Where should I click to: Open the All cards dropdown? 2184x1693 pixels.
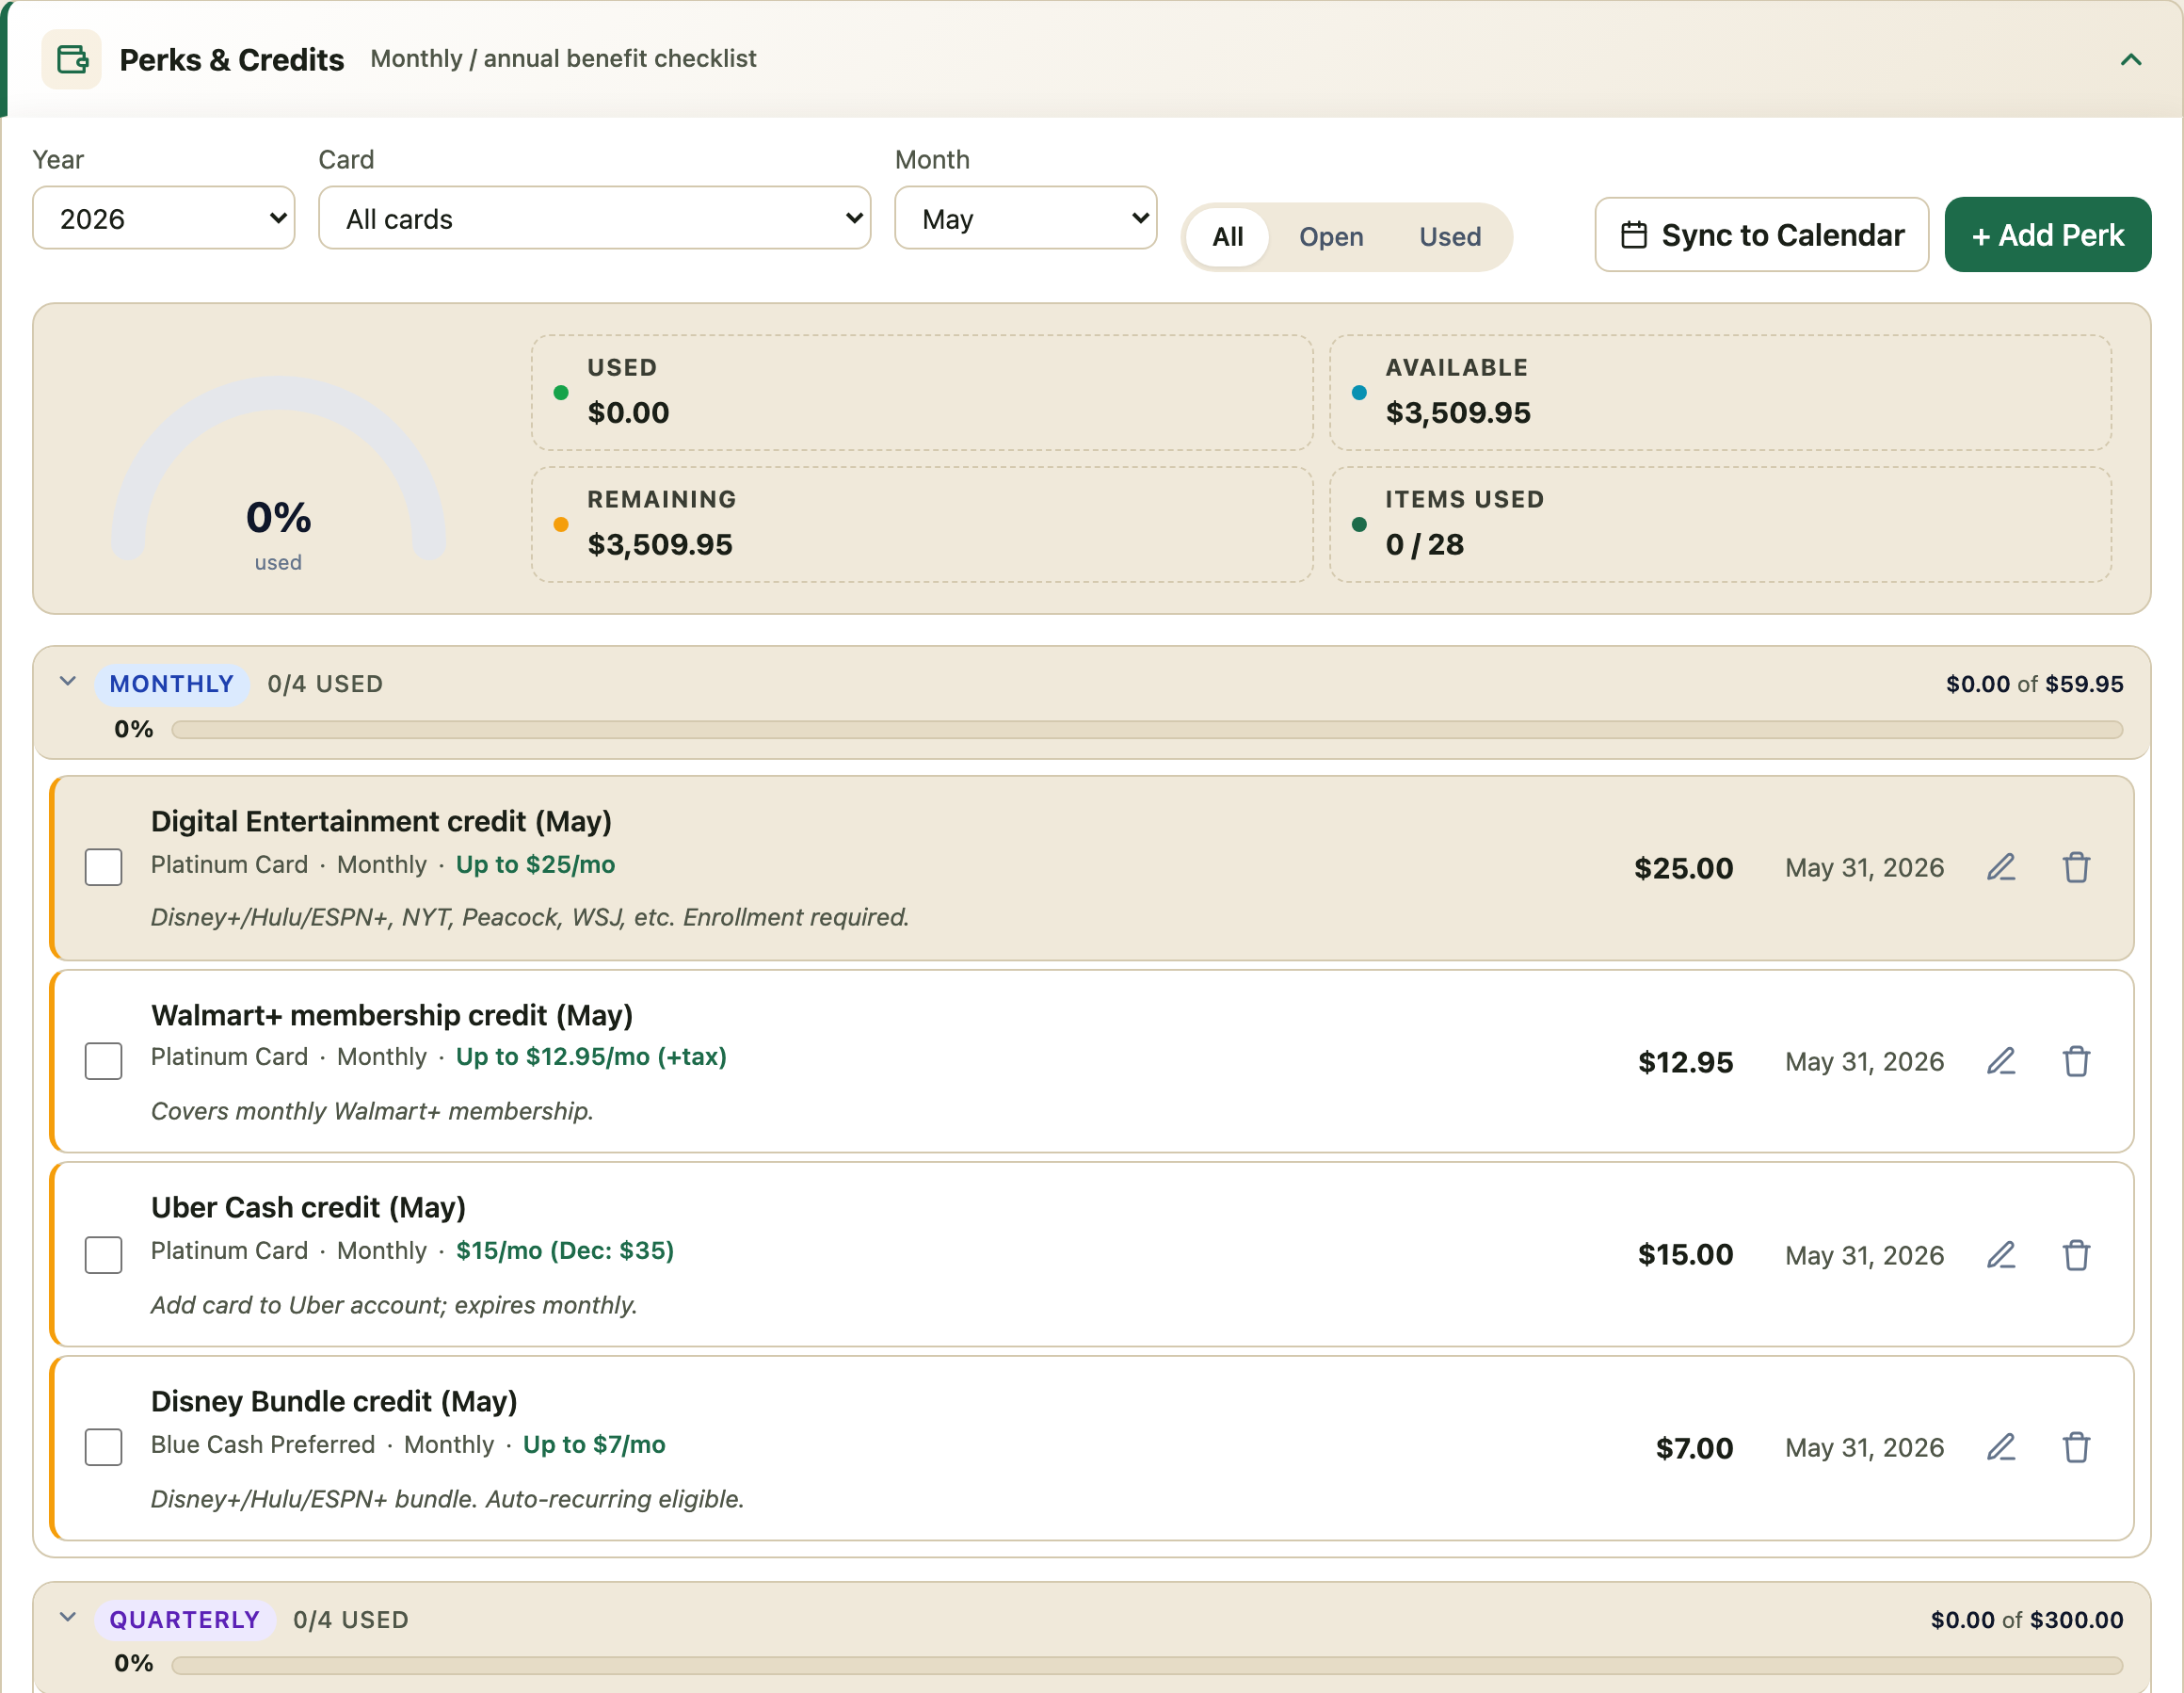point(595,218)
